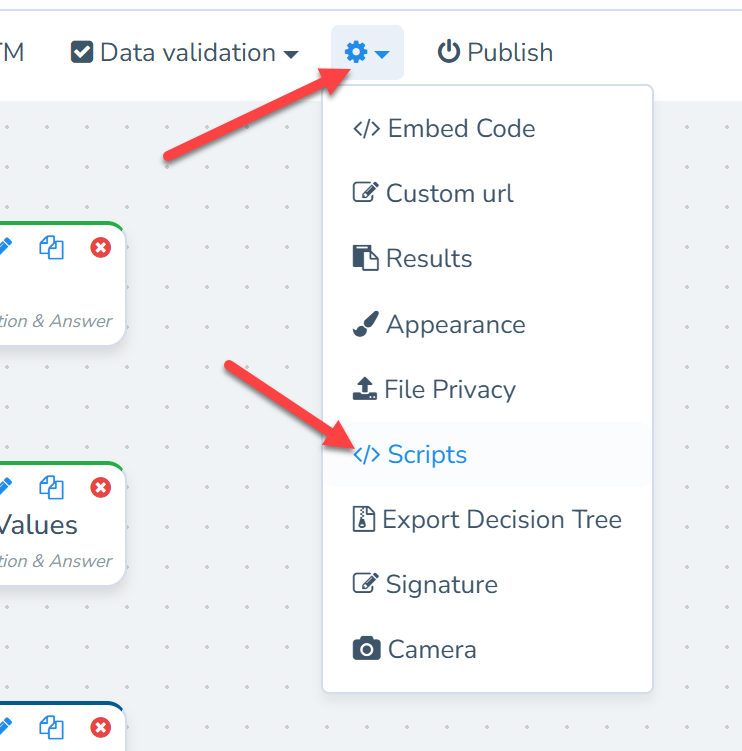
Task: Delete the Values node
Action: point(101,487)
